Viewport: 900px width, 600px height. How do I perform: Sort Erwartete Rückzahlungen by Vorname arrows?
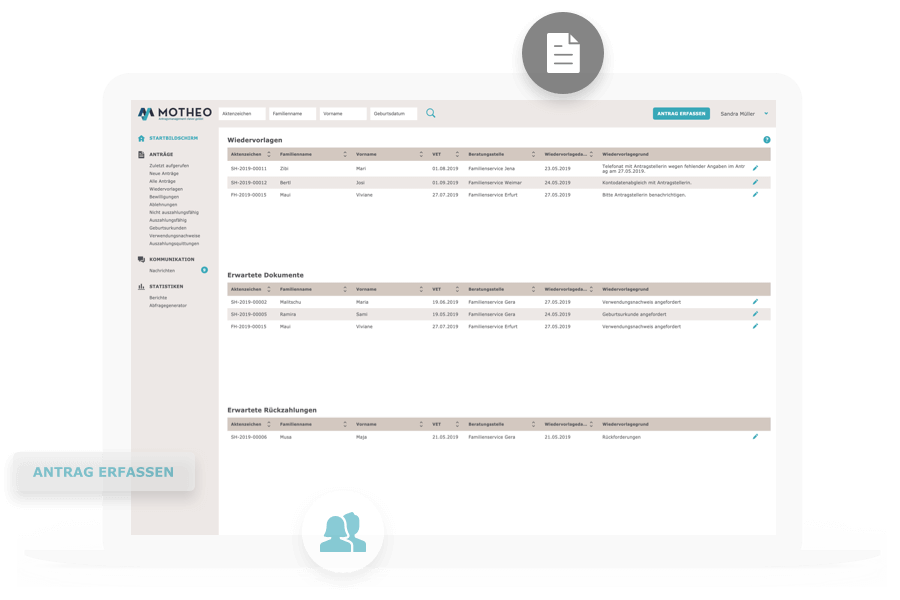coord(420,424)
